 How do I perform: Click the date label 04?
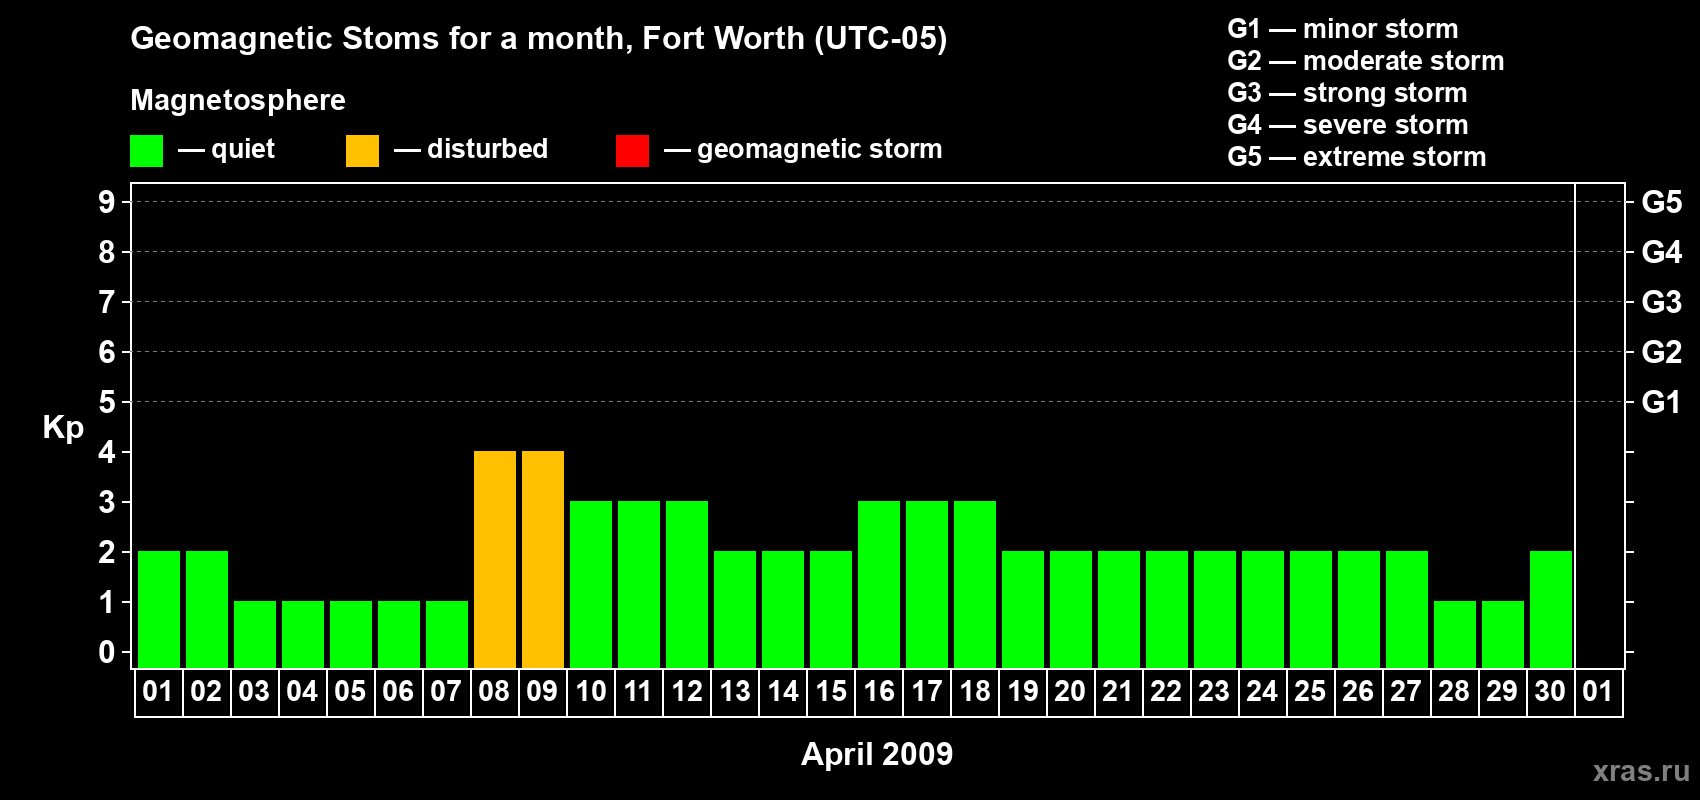[x=302, y=691]
